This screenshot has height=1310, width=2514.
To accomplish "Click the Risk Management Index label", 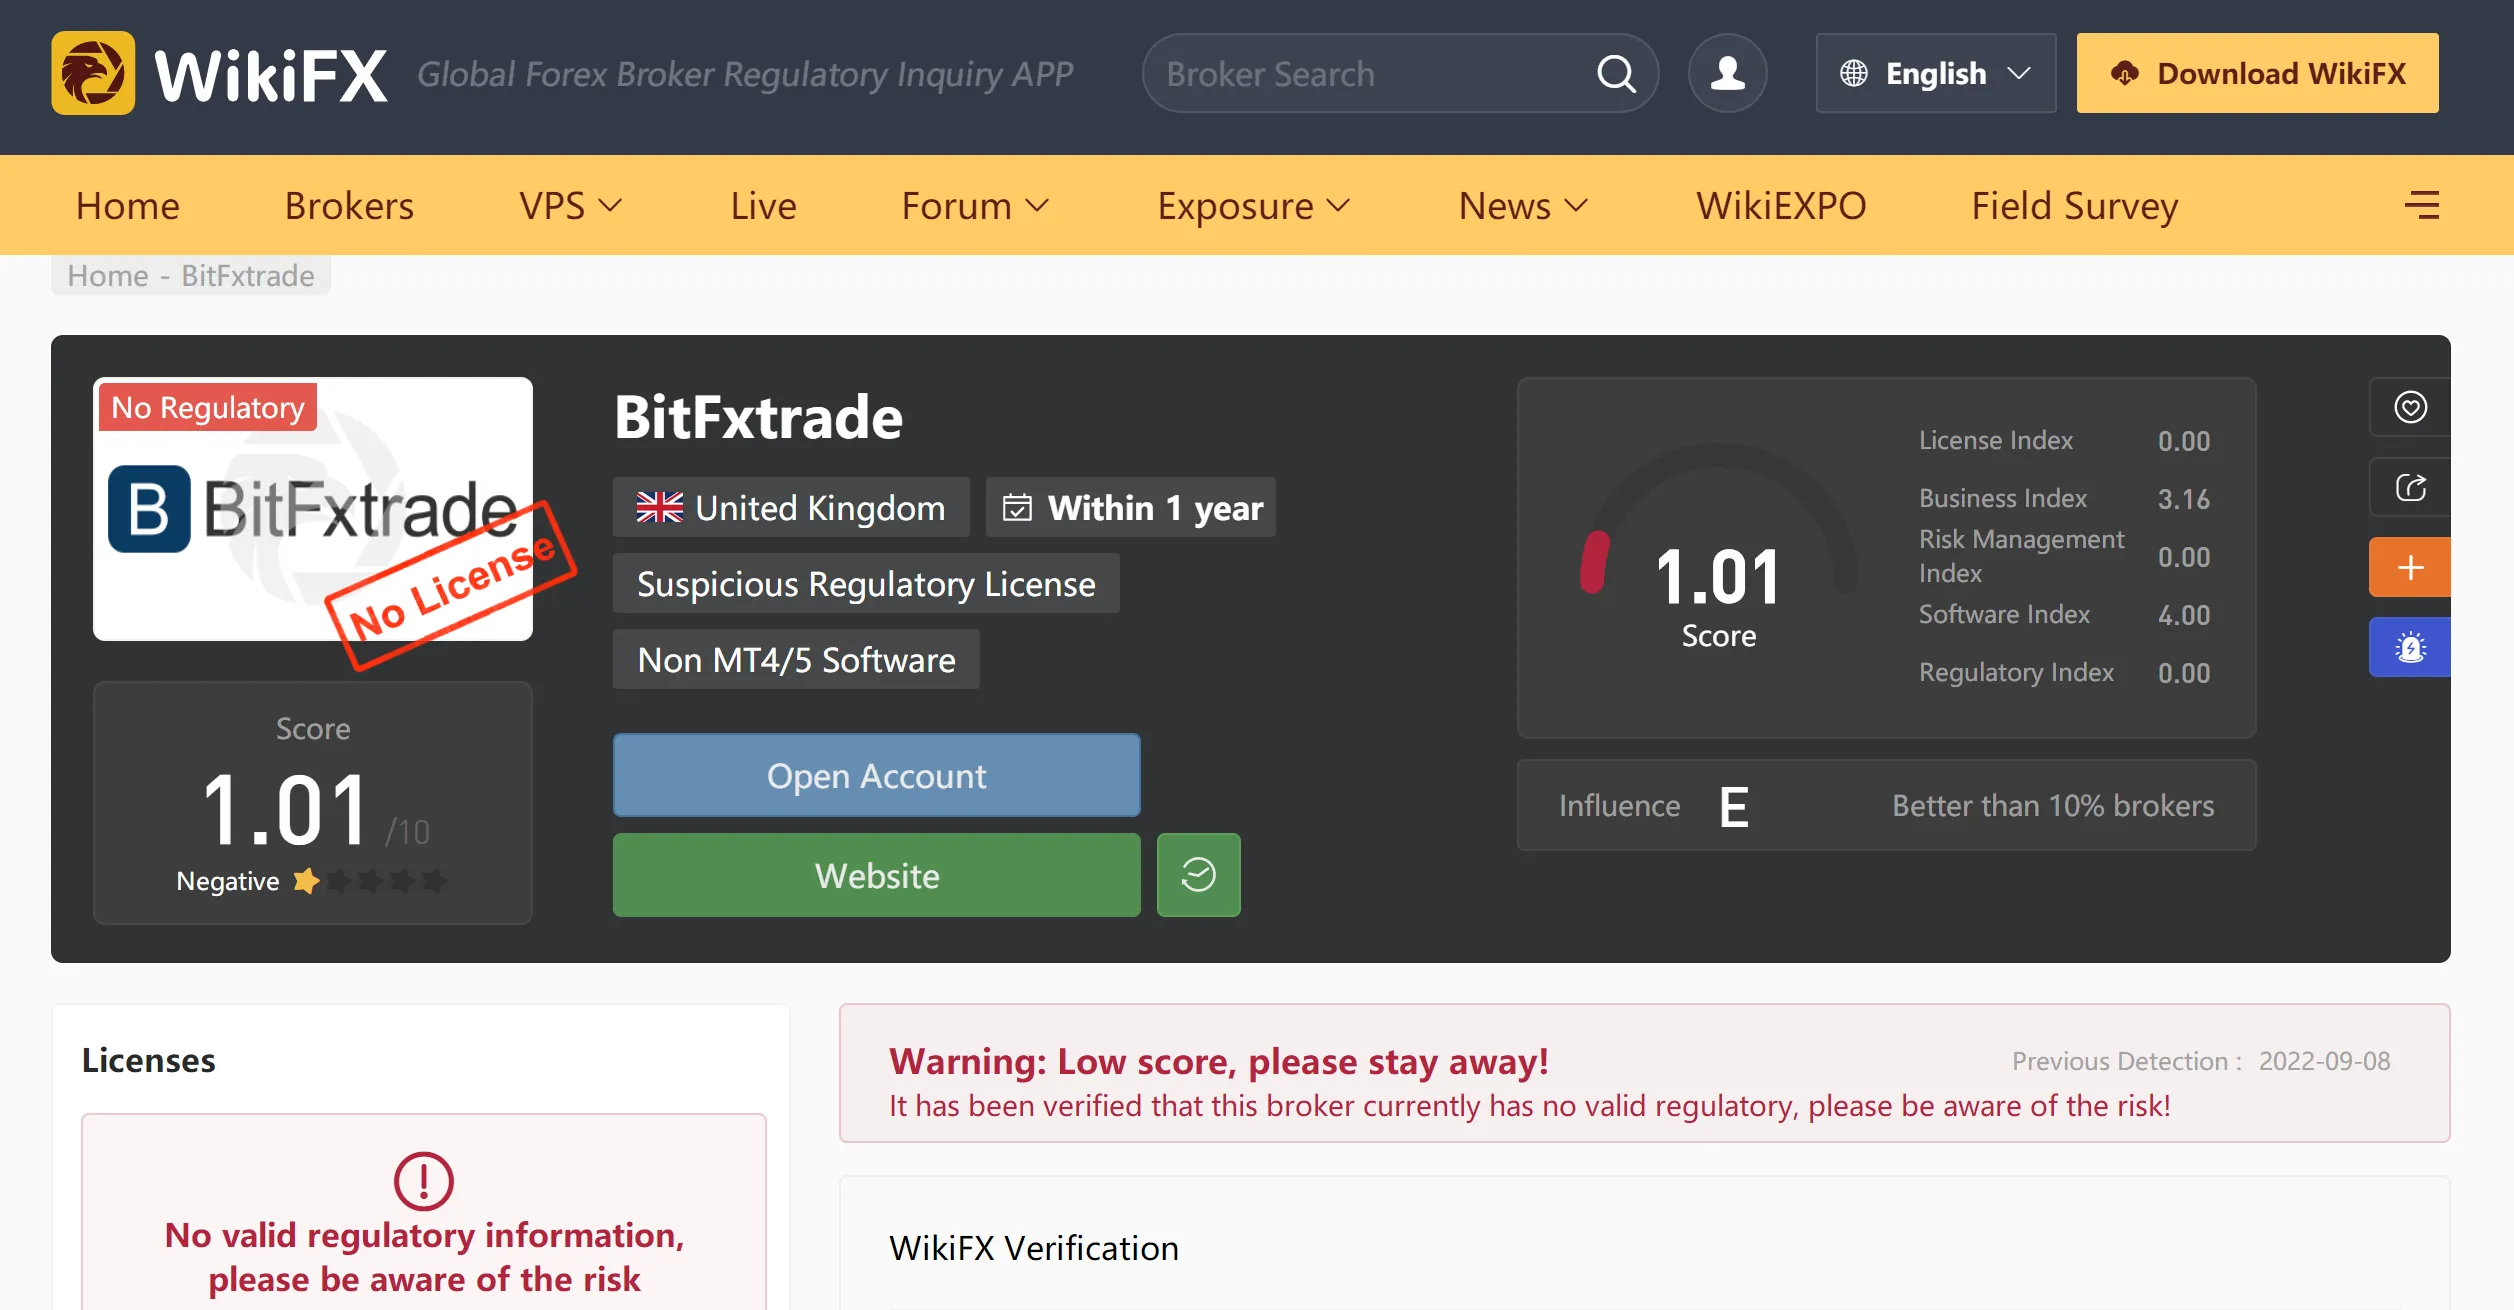I will point(2021,556).
